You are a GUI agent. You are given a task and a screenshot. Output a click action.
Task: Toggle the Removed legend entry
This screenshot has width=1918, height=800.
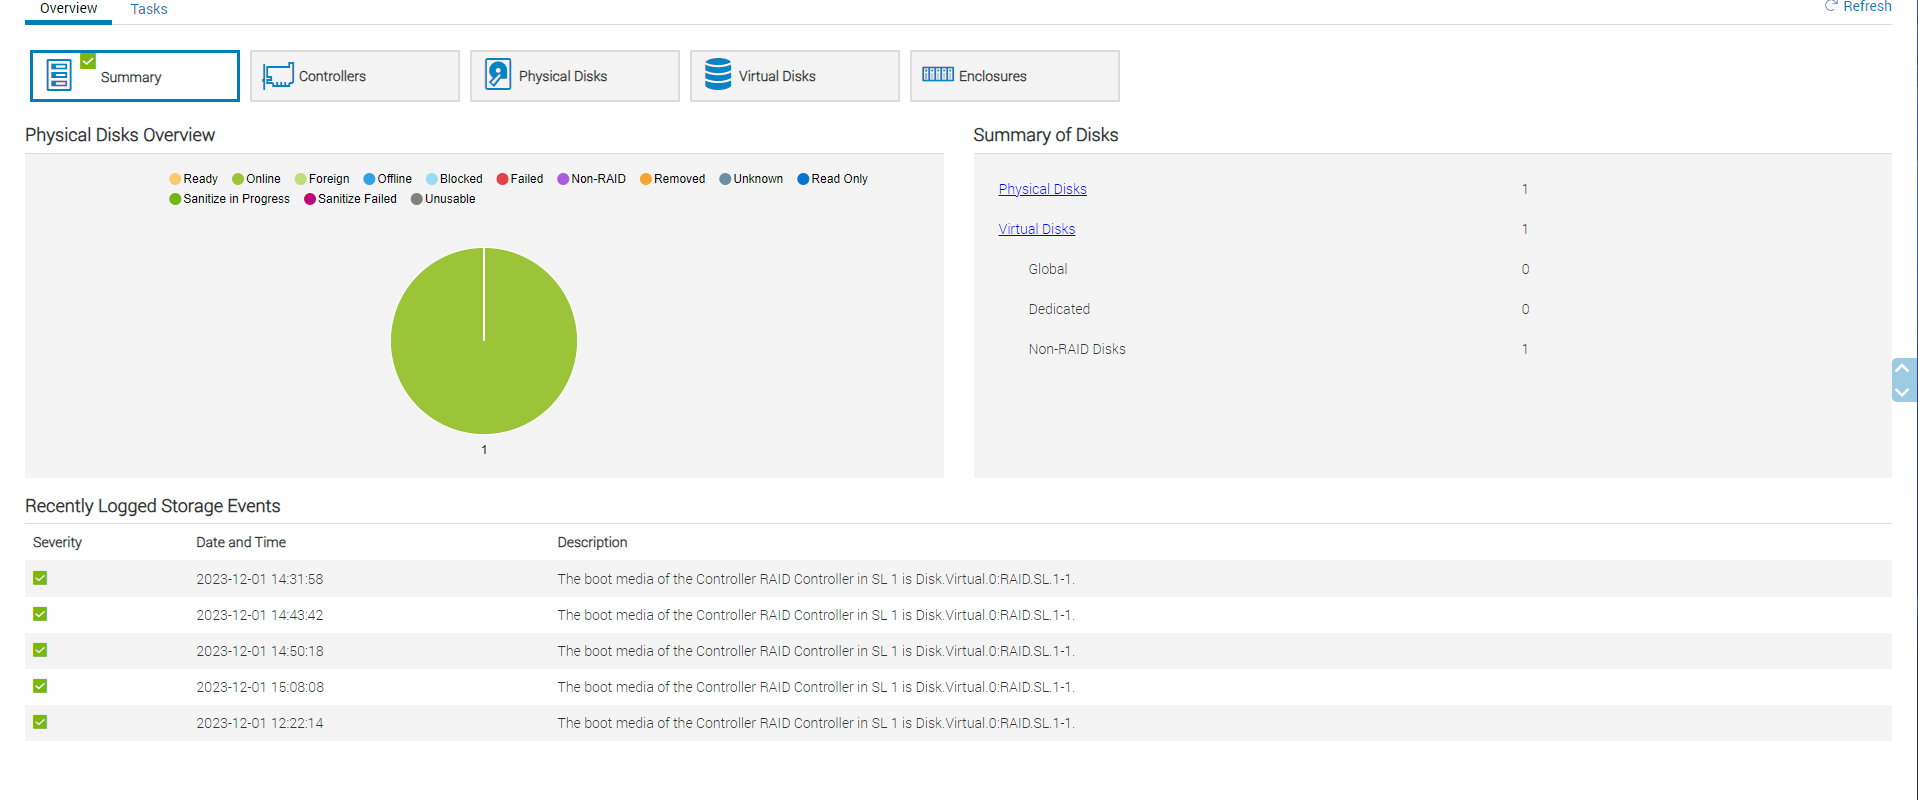click(x=672, y=179)
